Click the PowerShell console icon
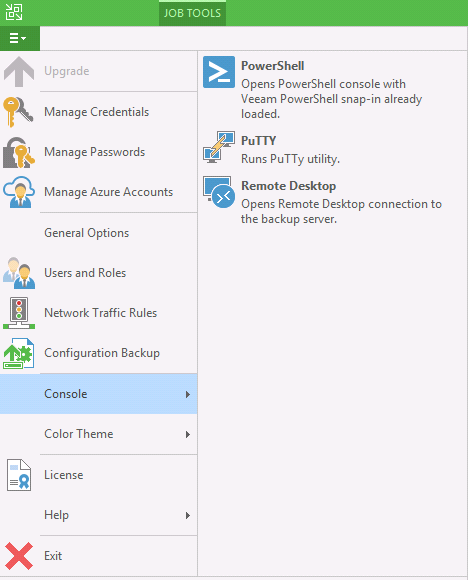 pyautogui.click(x=219, y=72)
